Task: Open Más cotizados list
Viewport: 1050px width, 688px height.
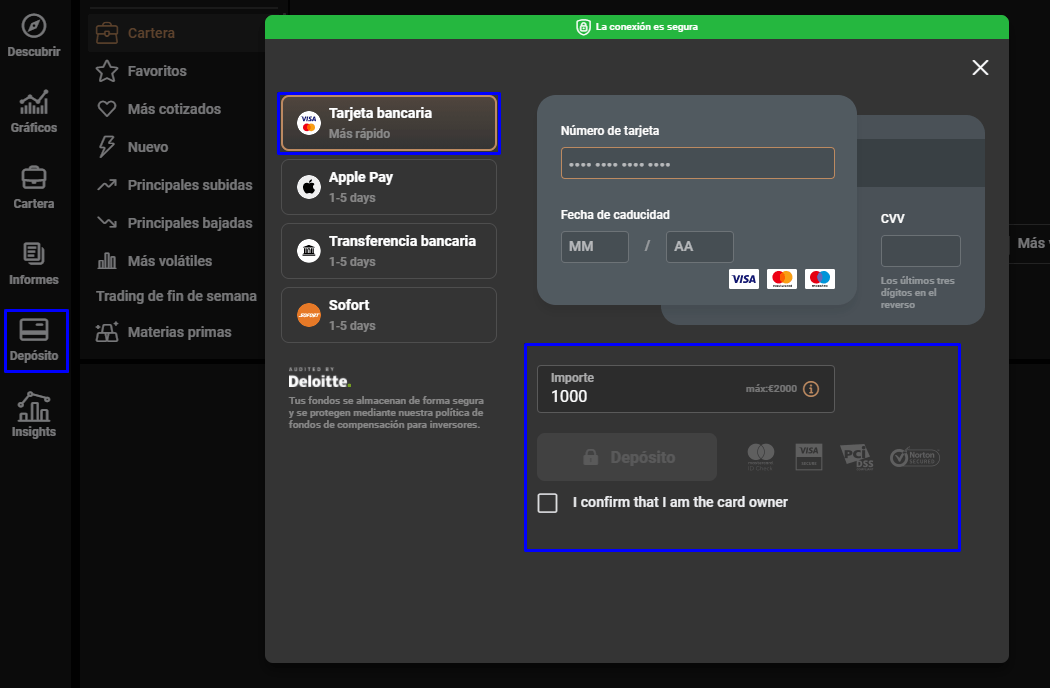Action: [174, 109]
